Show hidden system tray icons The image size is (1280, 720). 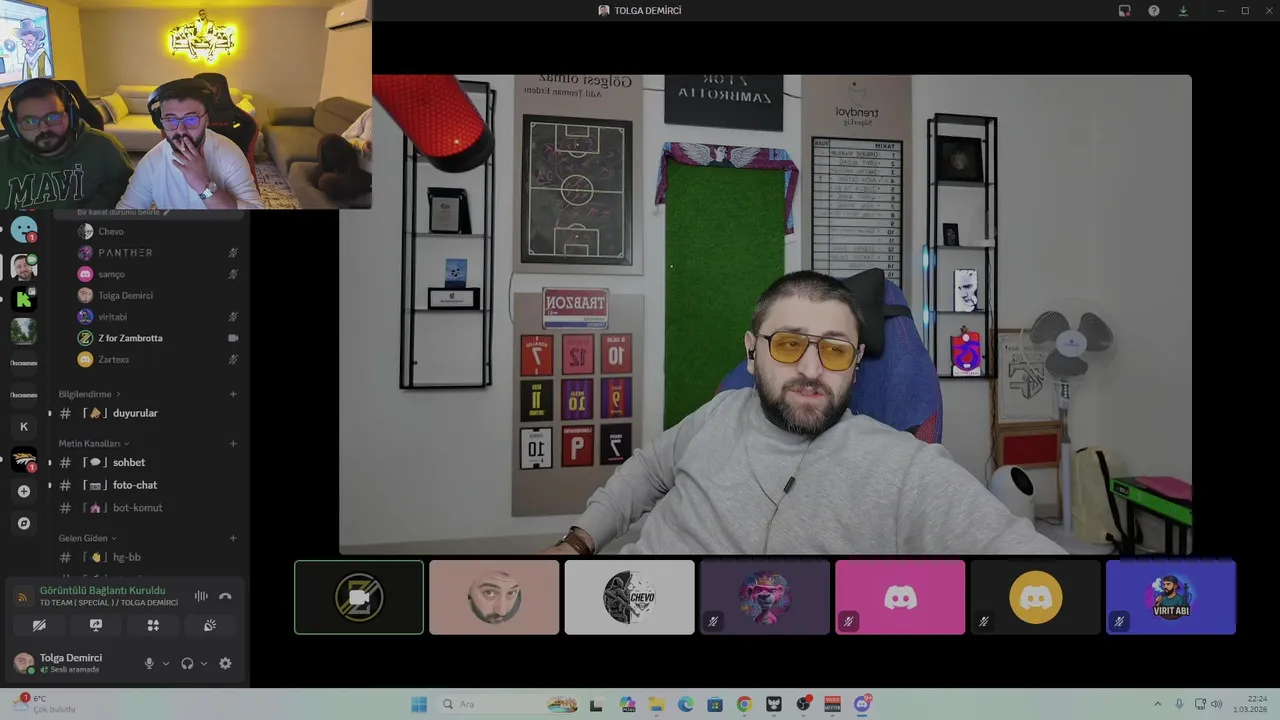click(1158, 704)
